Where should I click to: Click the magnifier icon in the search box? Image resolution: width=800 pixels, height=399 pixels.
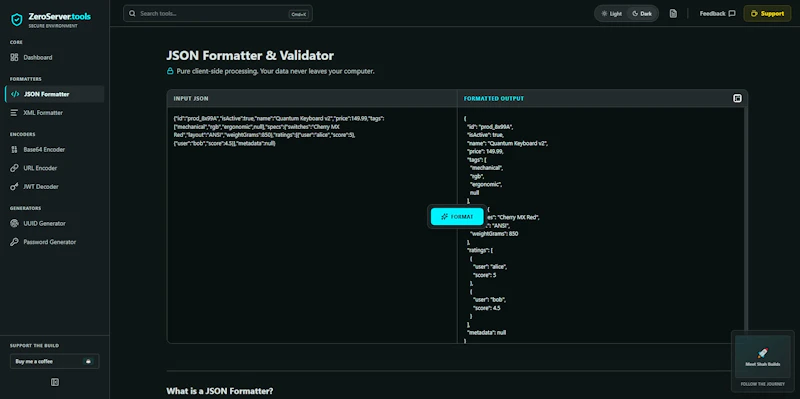[x=132, y=14]
